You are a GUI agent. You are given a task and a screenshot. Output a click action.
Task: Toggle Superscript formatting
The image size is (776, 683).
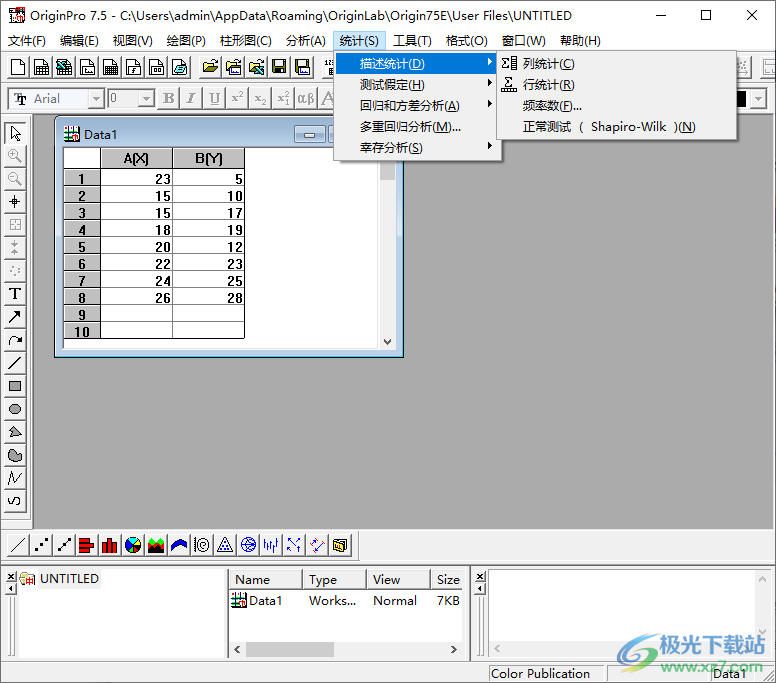[x=237, y=98]
